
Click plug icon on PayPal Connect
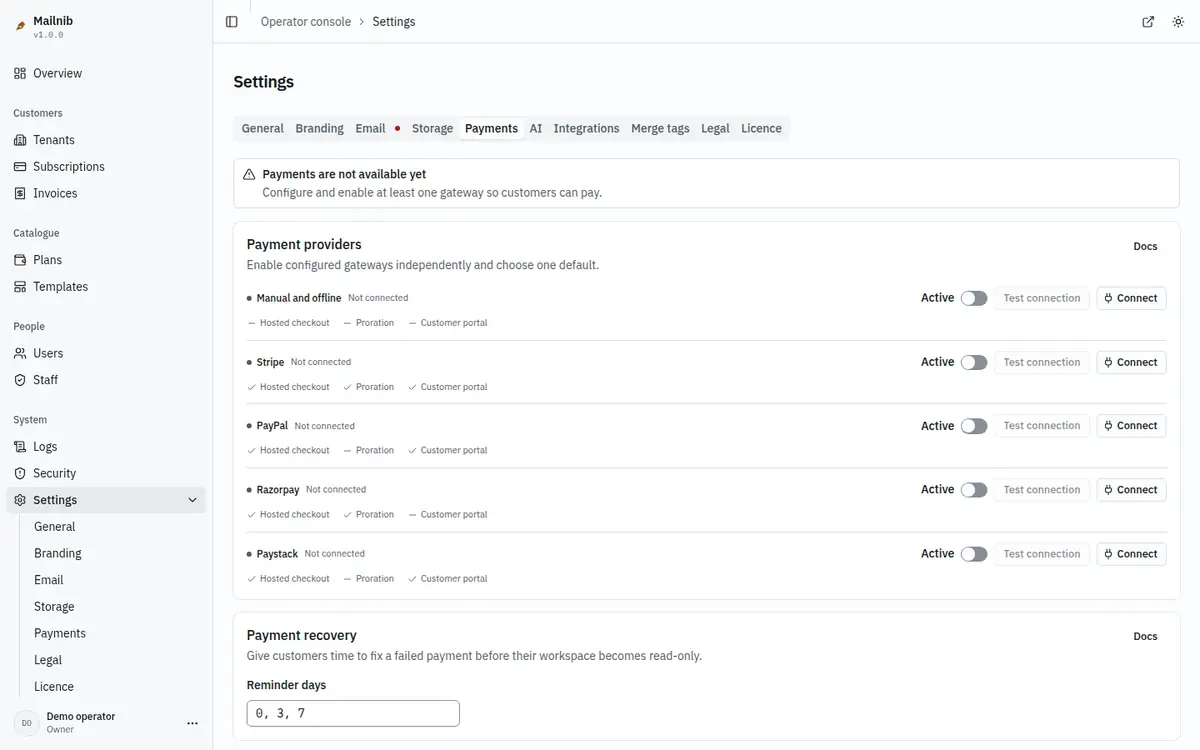1108,426
